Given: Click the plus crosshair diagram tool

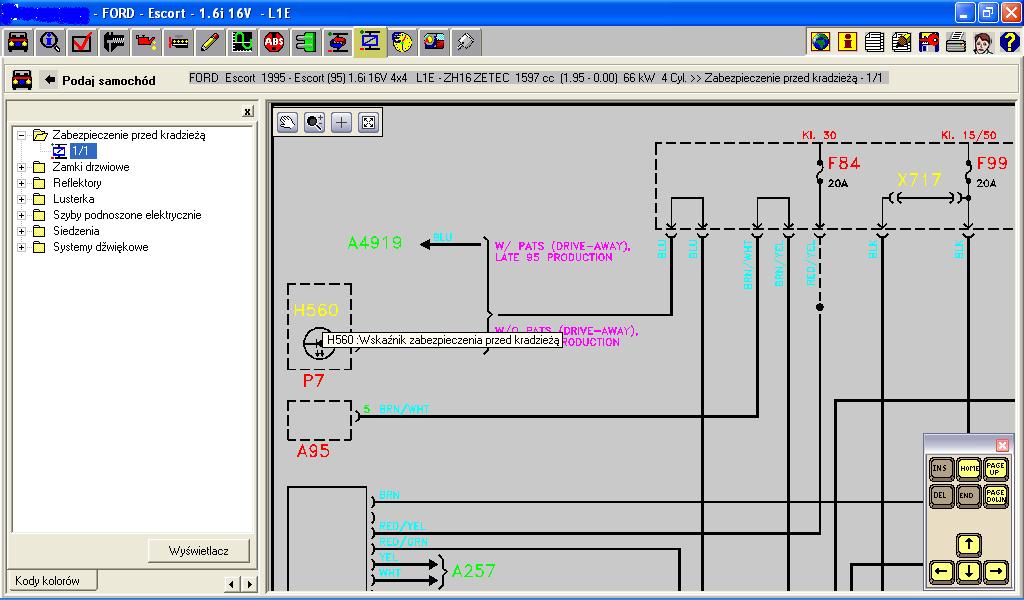Looking at the screenshot, I should click(x=342, y=122).
